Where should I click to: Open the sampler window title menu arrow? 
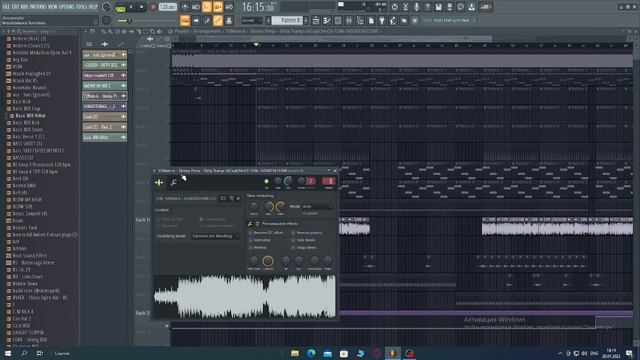pyautogui.click(x=154, y=171)
